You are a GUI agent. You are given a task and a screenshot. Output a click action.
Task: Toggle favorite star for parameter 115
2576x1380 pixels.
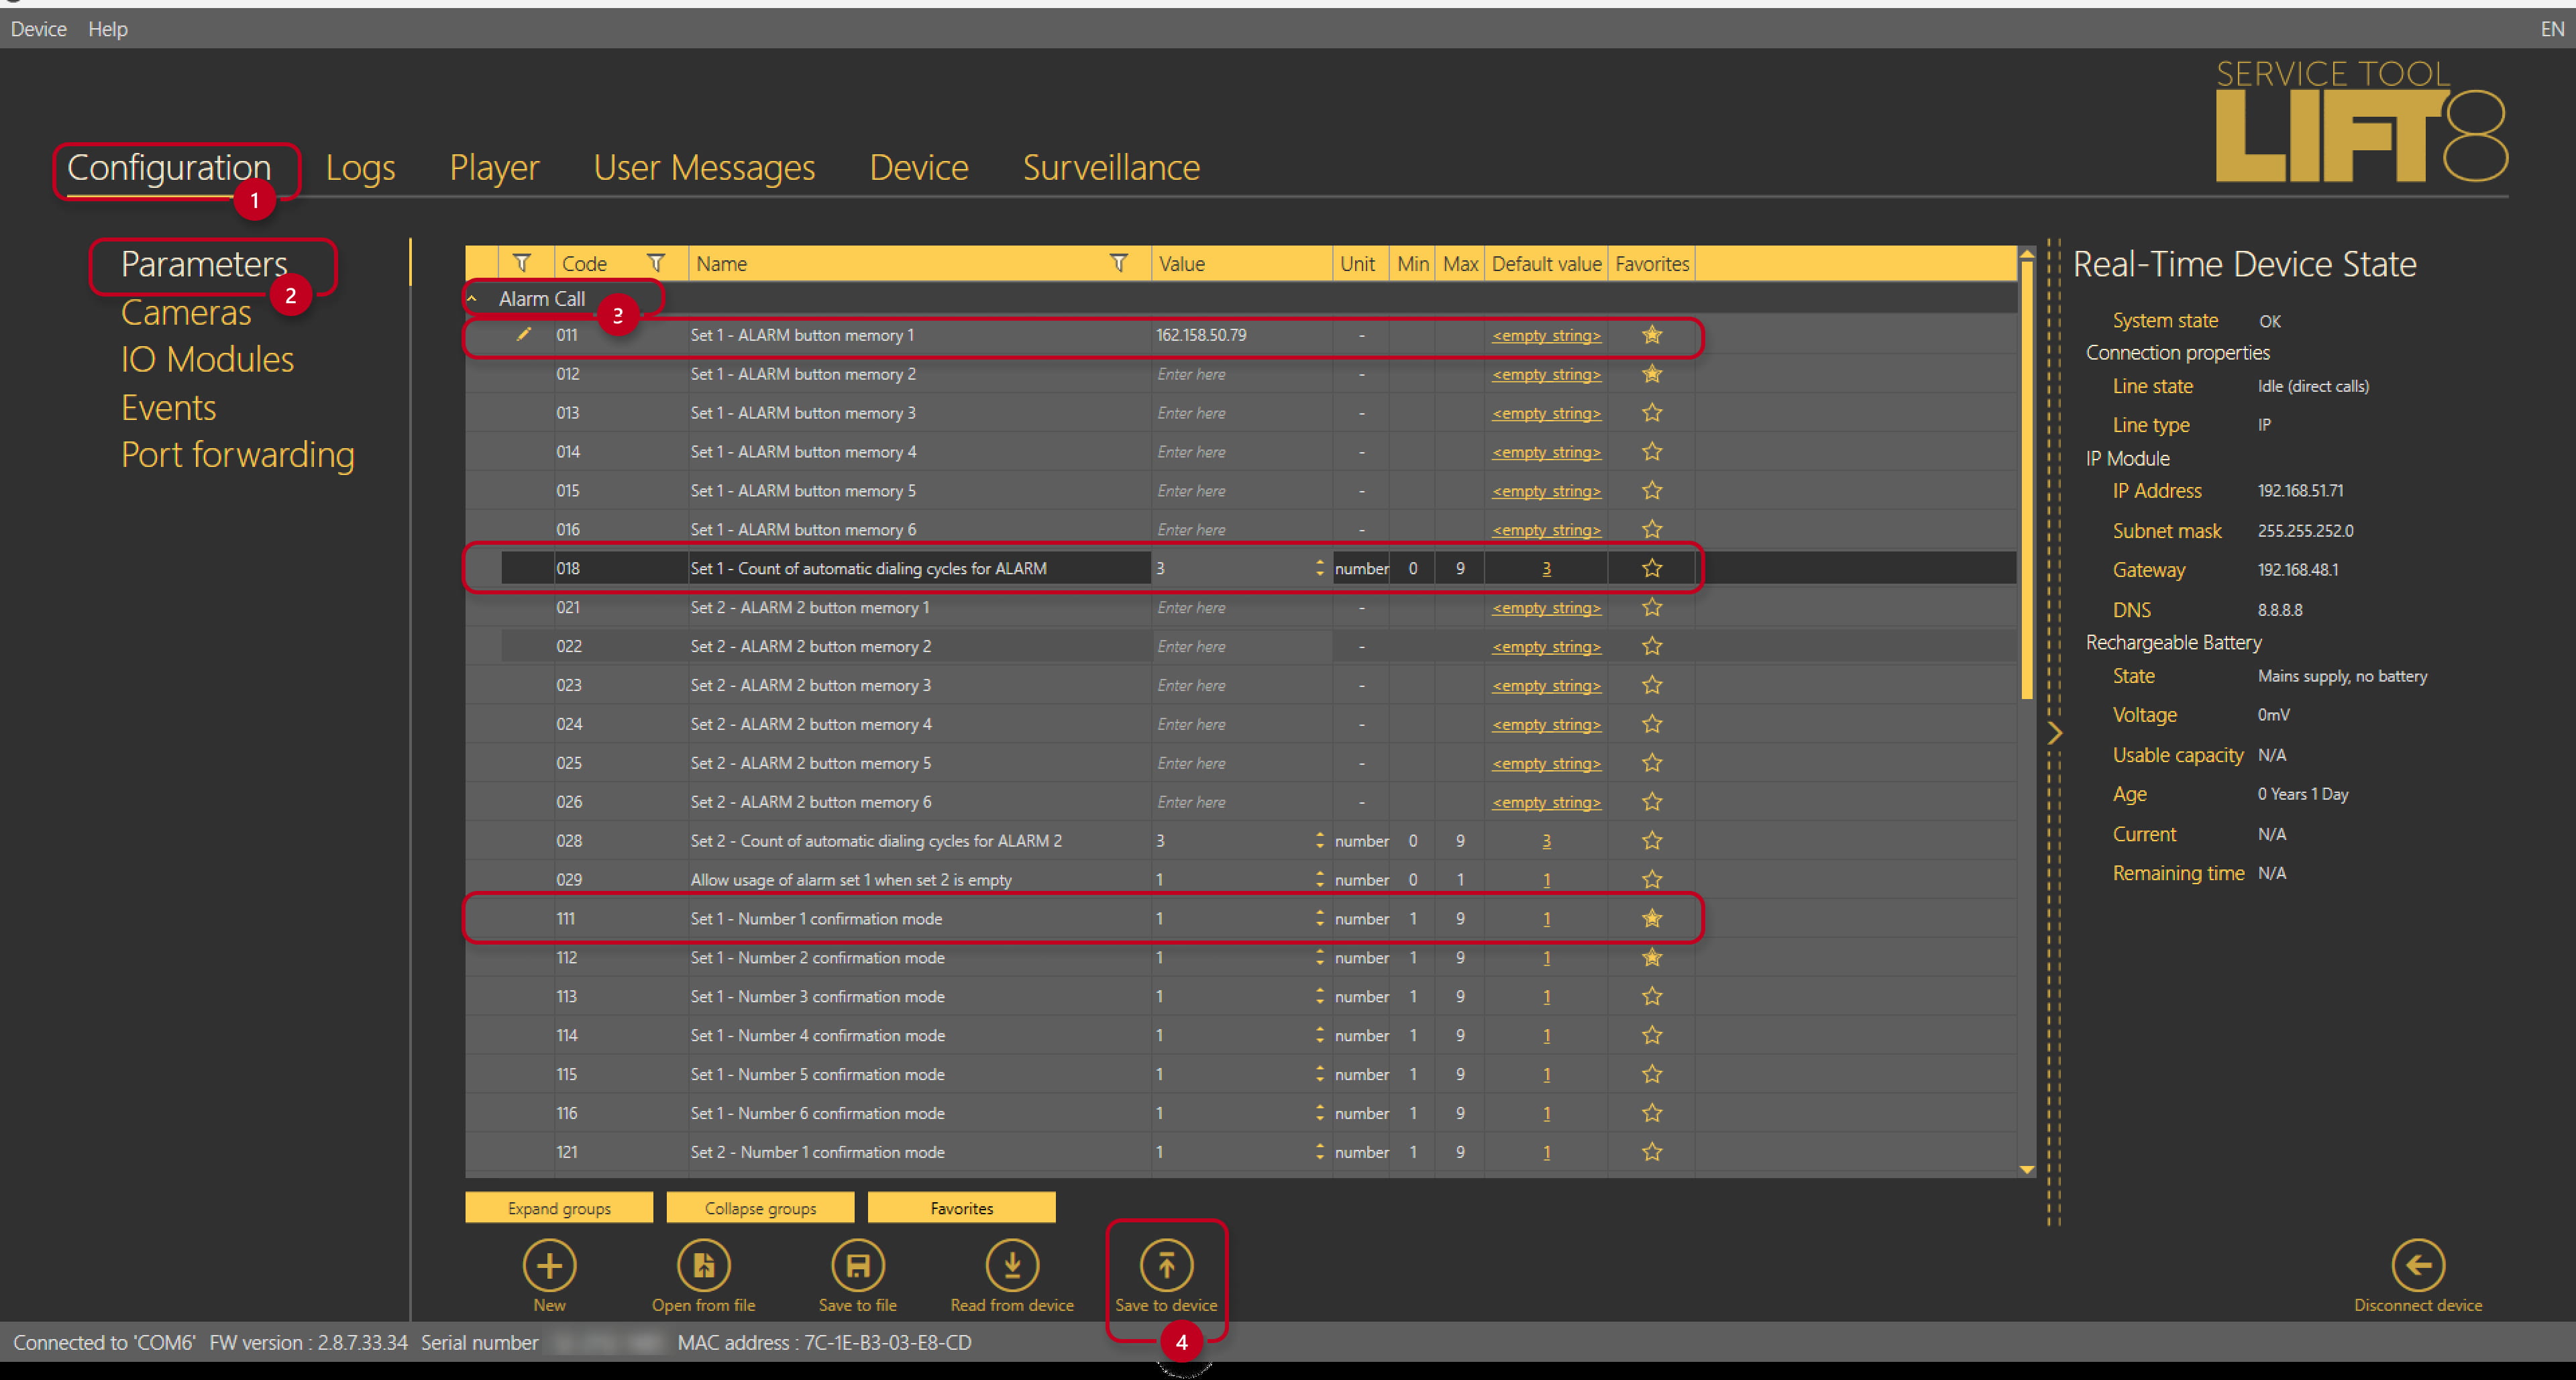tap(1652, 1074)
